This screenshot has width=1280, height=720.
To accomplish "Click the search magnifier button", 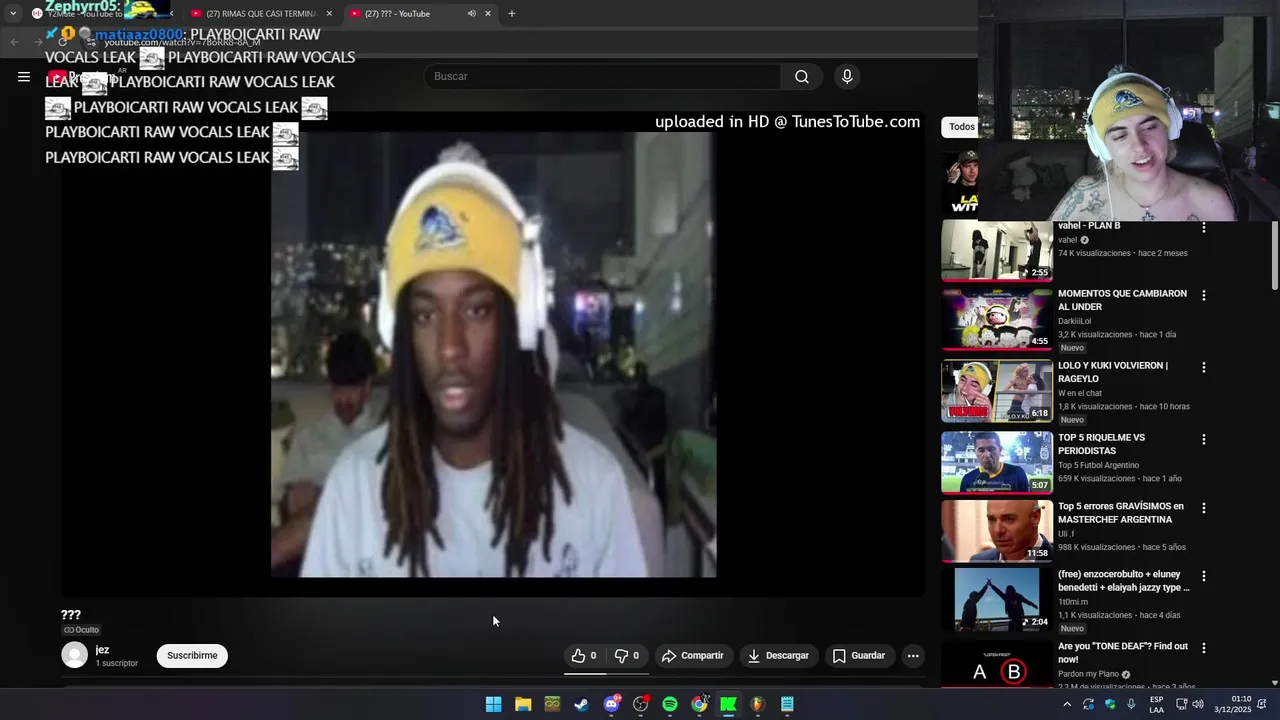I will tap(802, 77).
